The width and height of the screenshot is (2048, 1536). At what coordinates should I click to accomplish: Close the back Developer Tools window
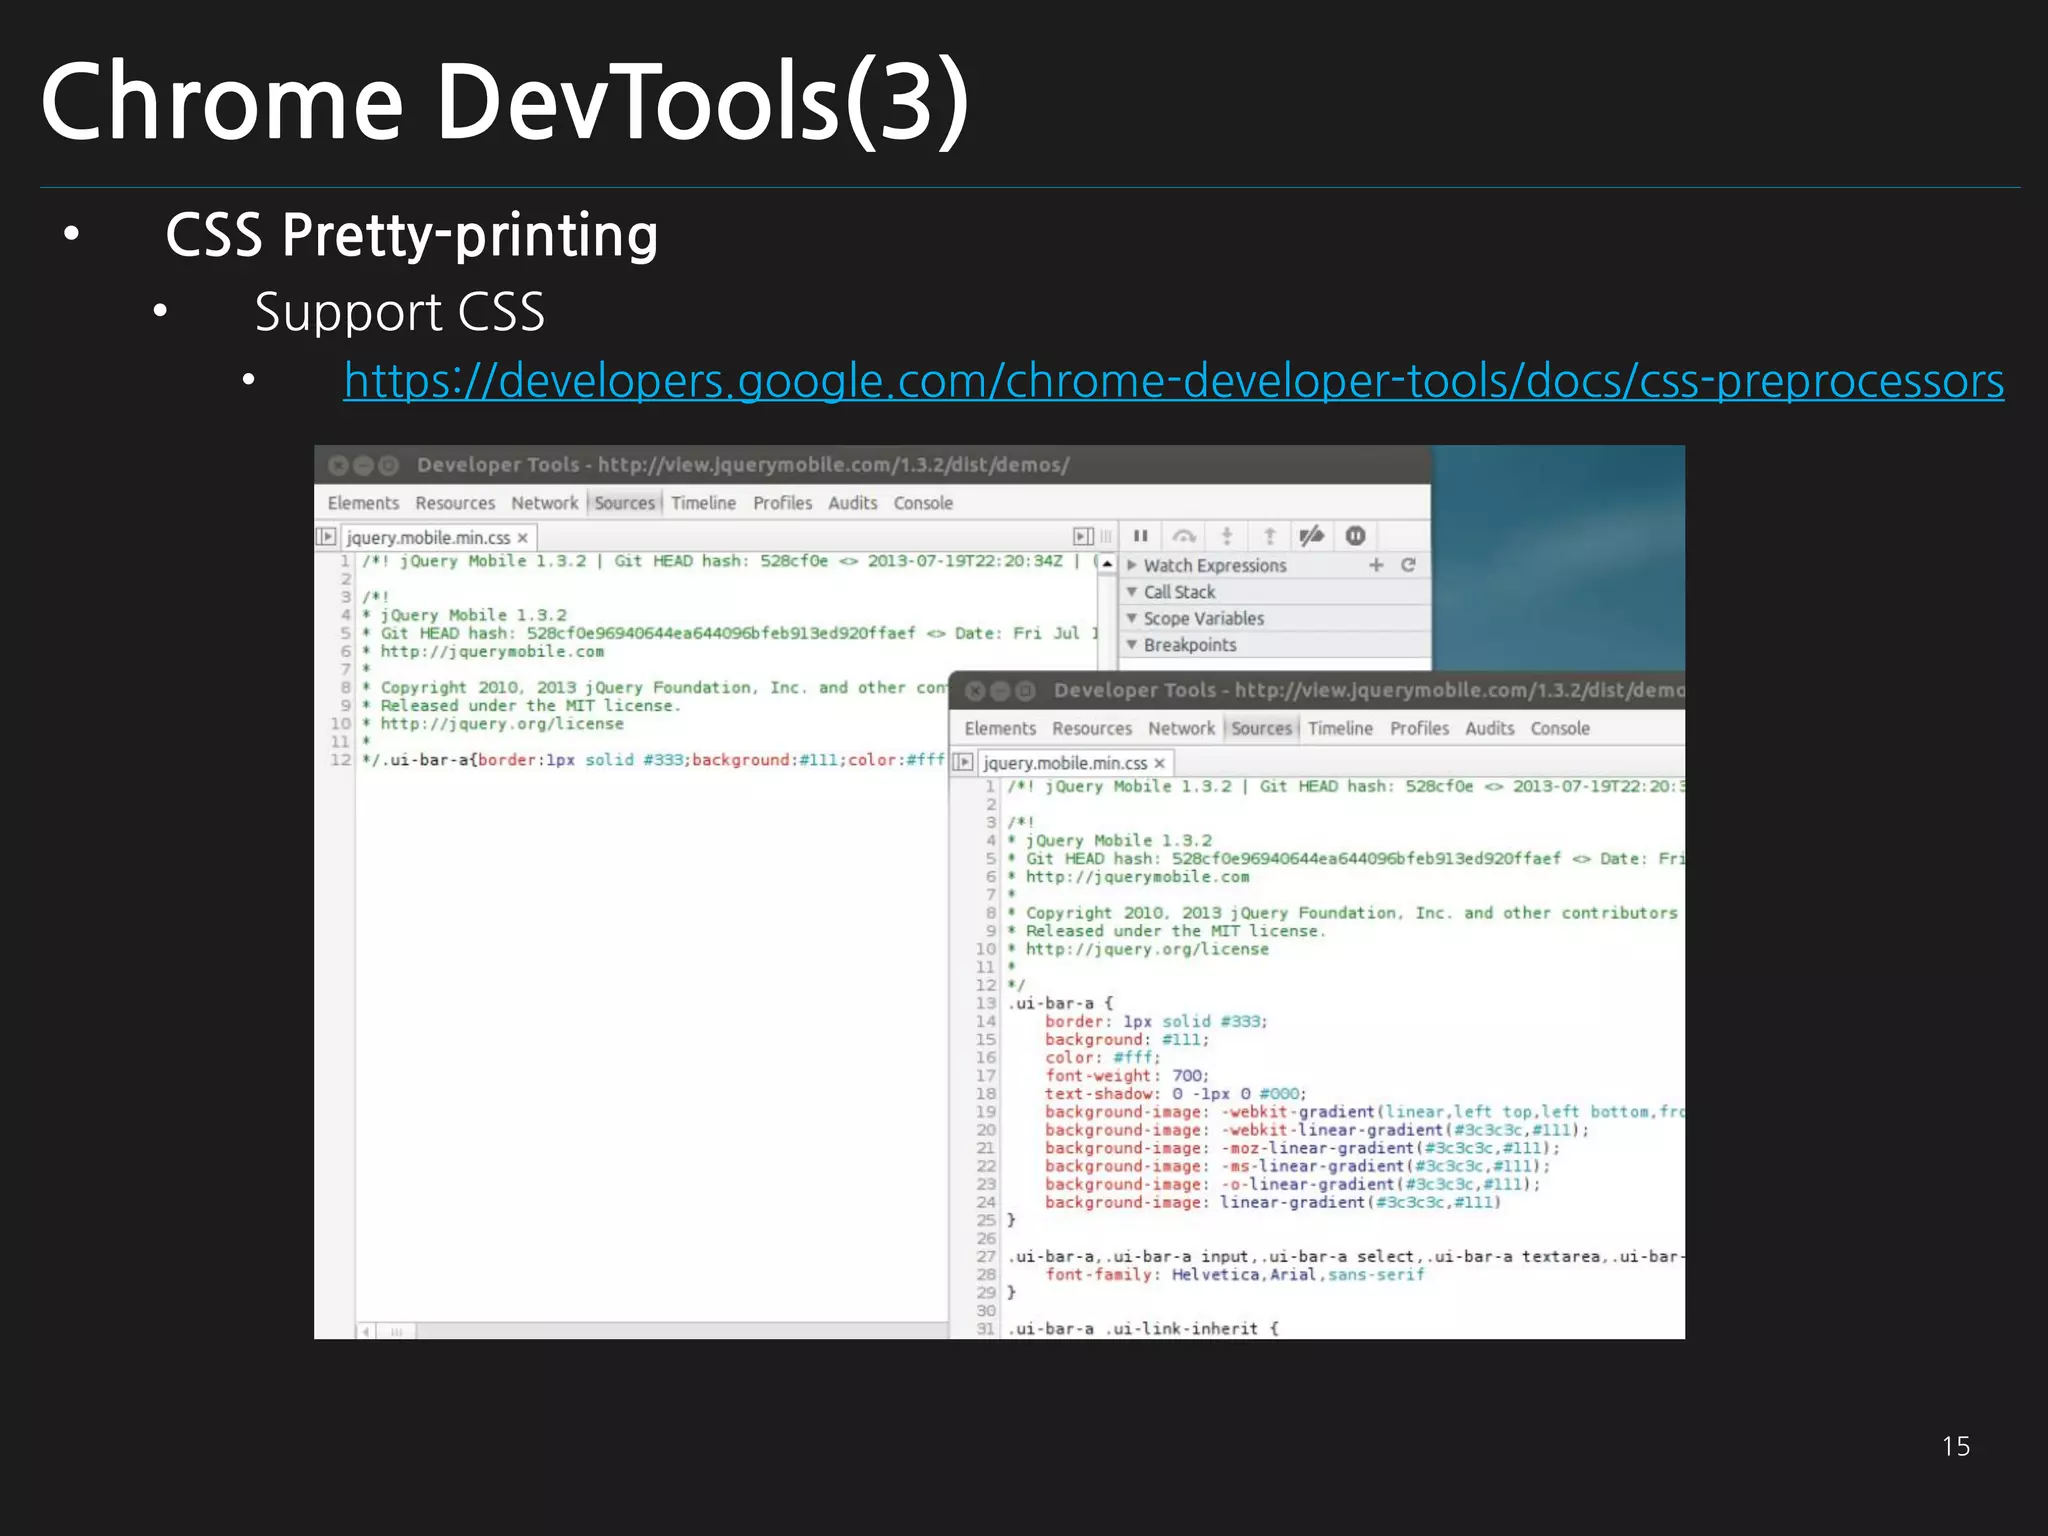[338, 465]
